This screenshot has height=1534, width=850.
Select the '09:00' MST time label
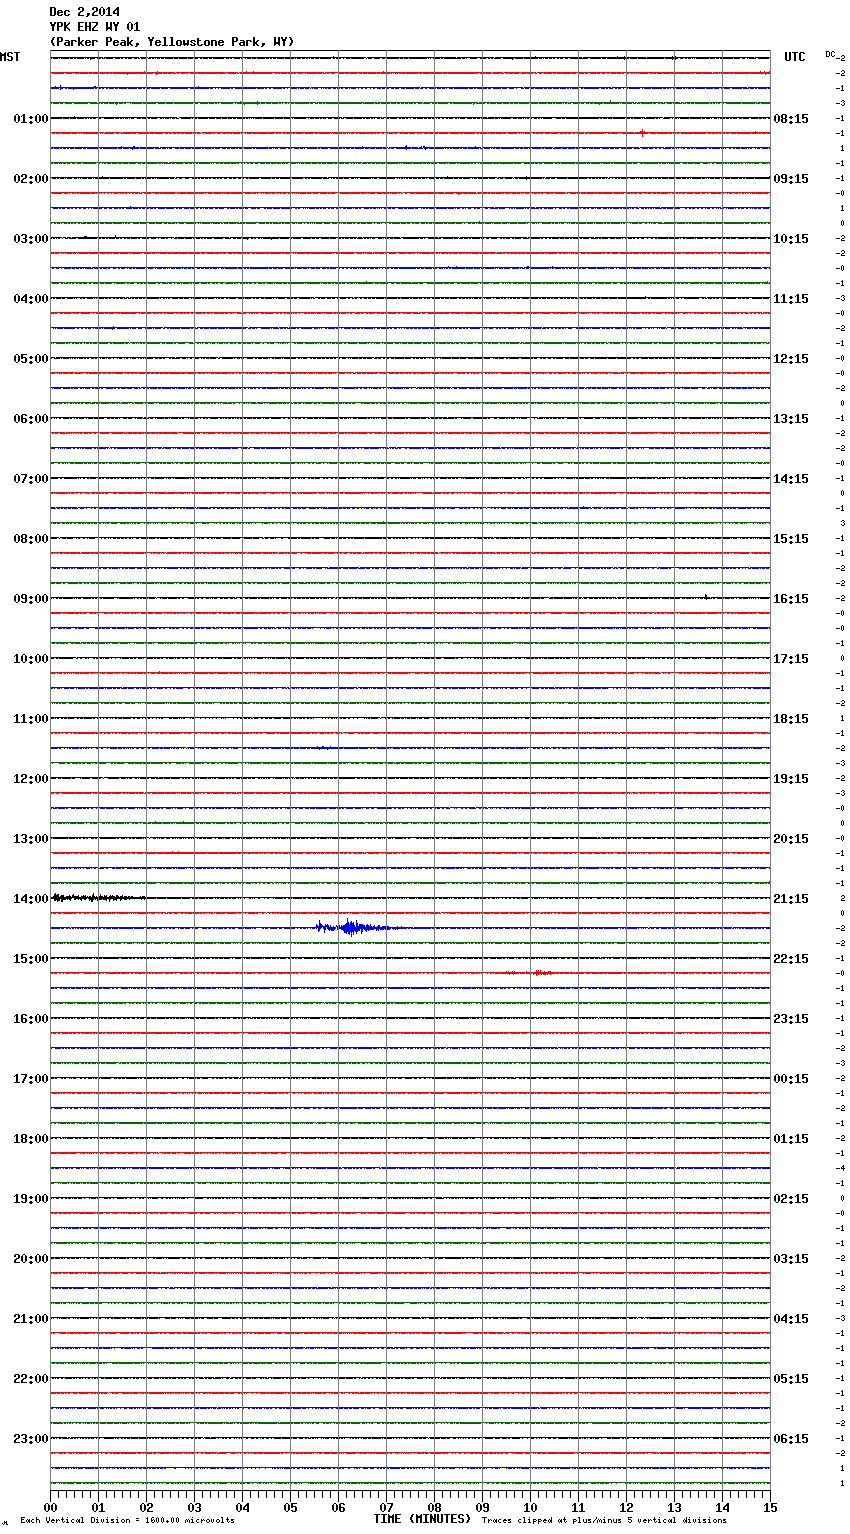[x=31, y=599]
